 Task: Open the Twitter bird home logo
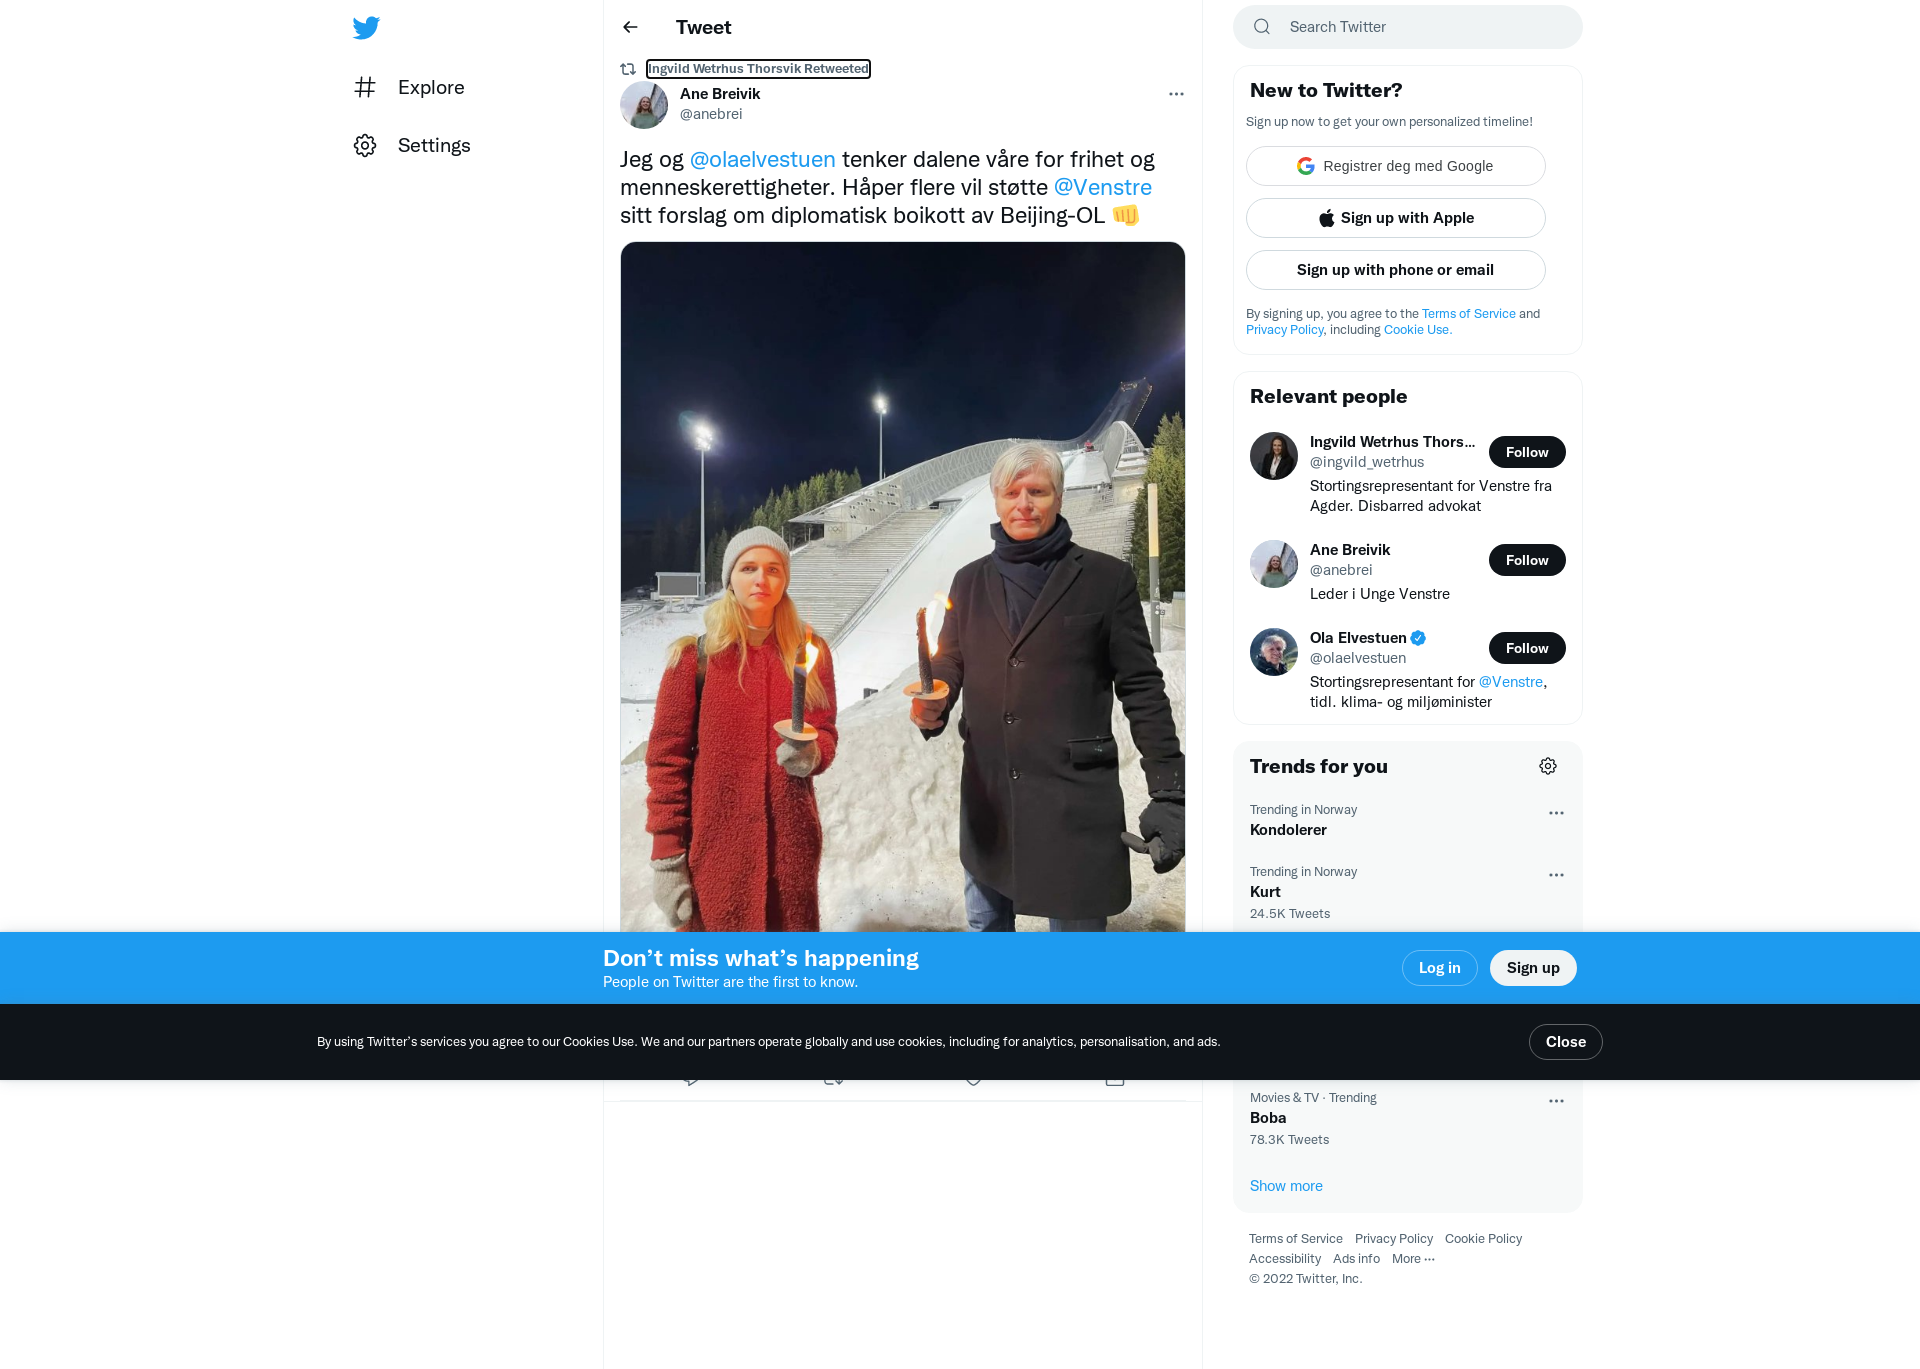366,27
